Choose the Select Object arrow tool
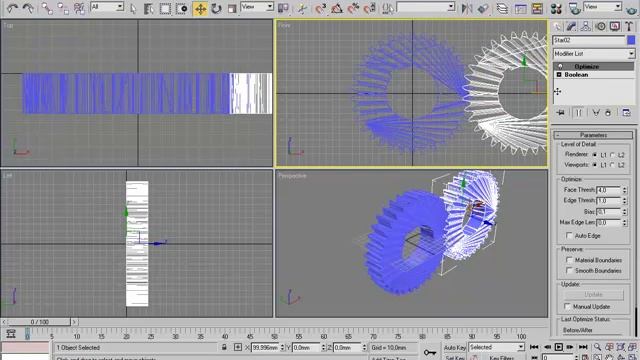This screenshot has height=360, width=640. pyautogui.click(x=133, y=8)
